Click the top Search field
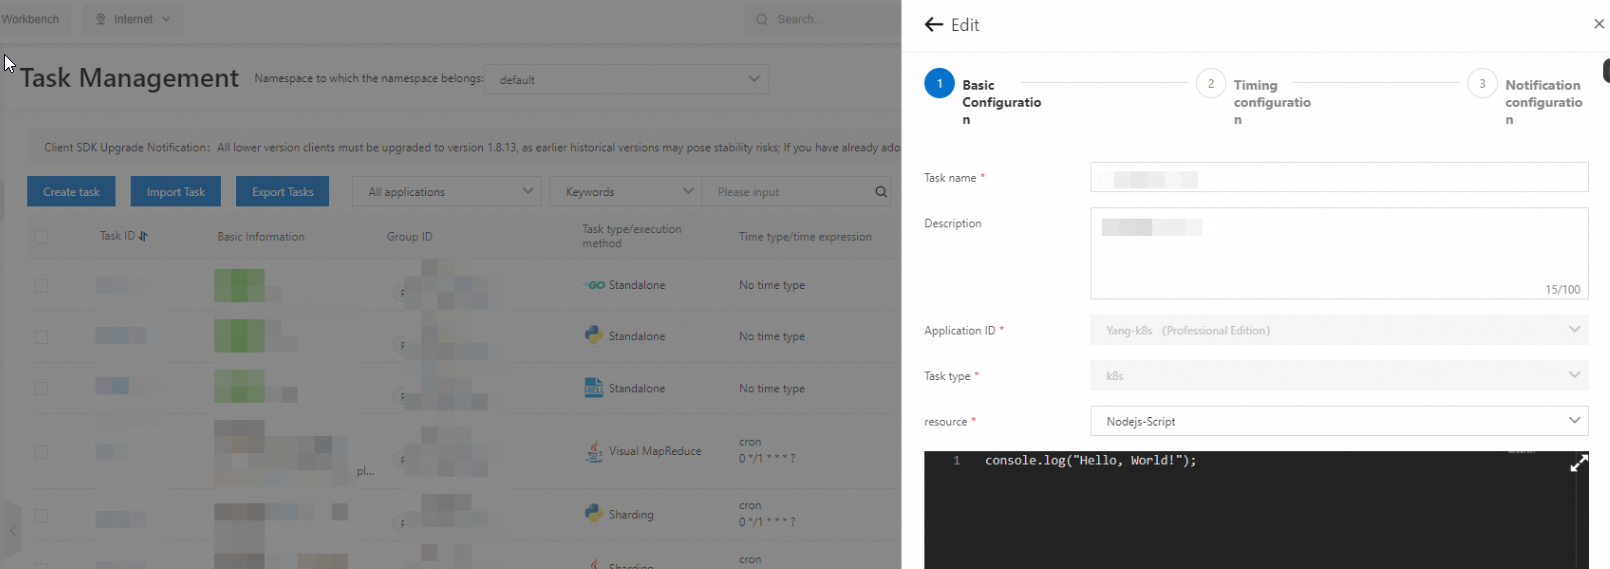The image size is (1610, 569). (822, 19)
